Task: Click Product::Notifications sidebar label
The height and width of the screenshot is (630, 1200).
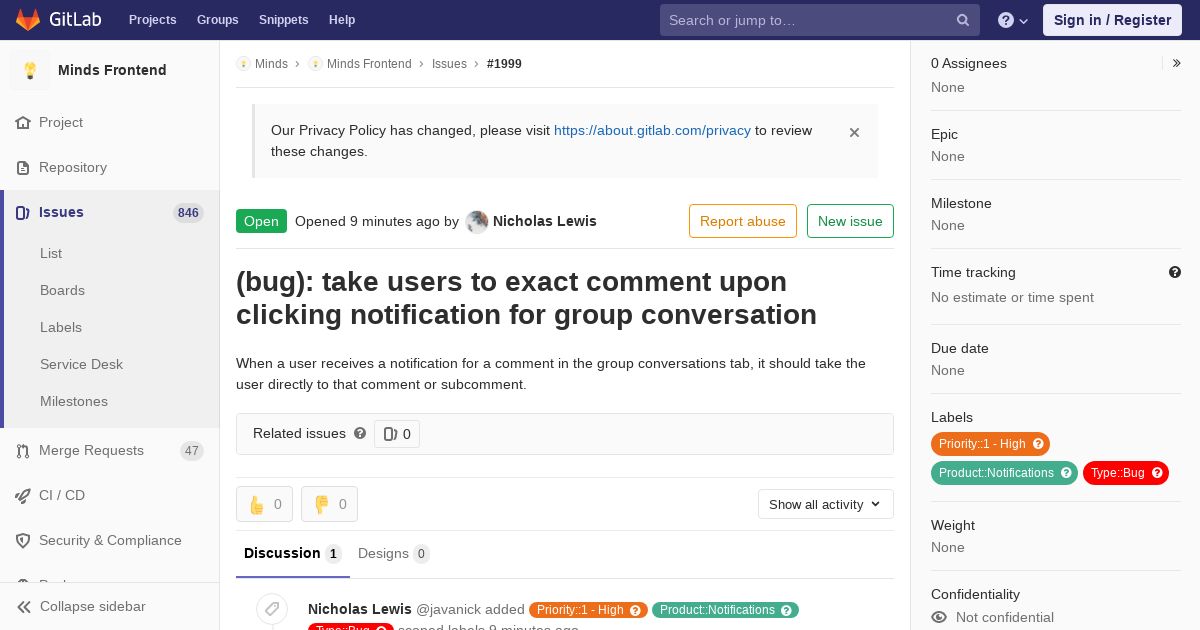Action: pyautogui.click(x=996, y=473)
